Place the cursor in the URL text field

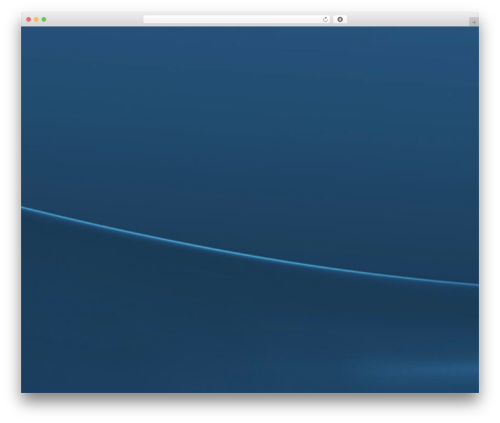tap(233, 20)
